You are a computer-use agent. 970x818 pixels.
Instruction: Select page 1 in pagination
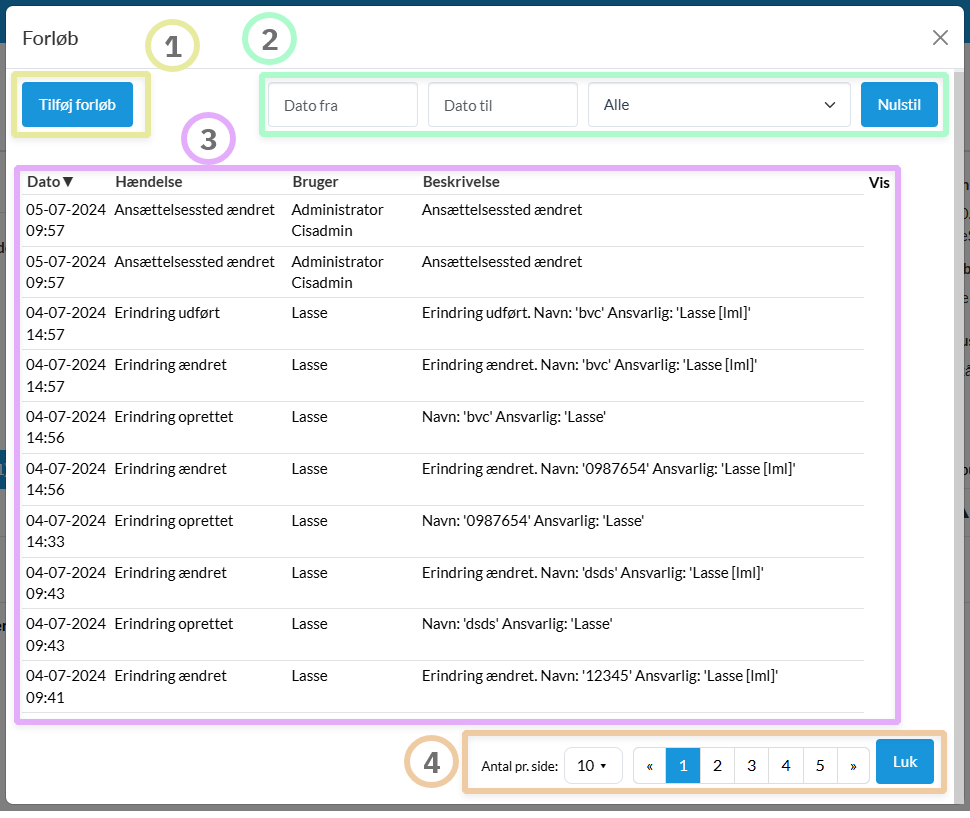pos(683,766)
